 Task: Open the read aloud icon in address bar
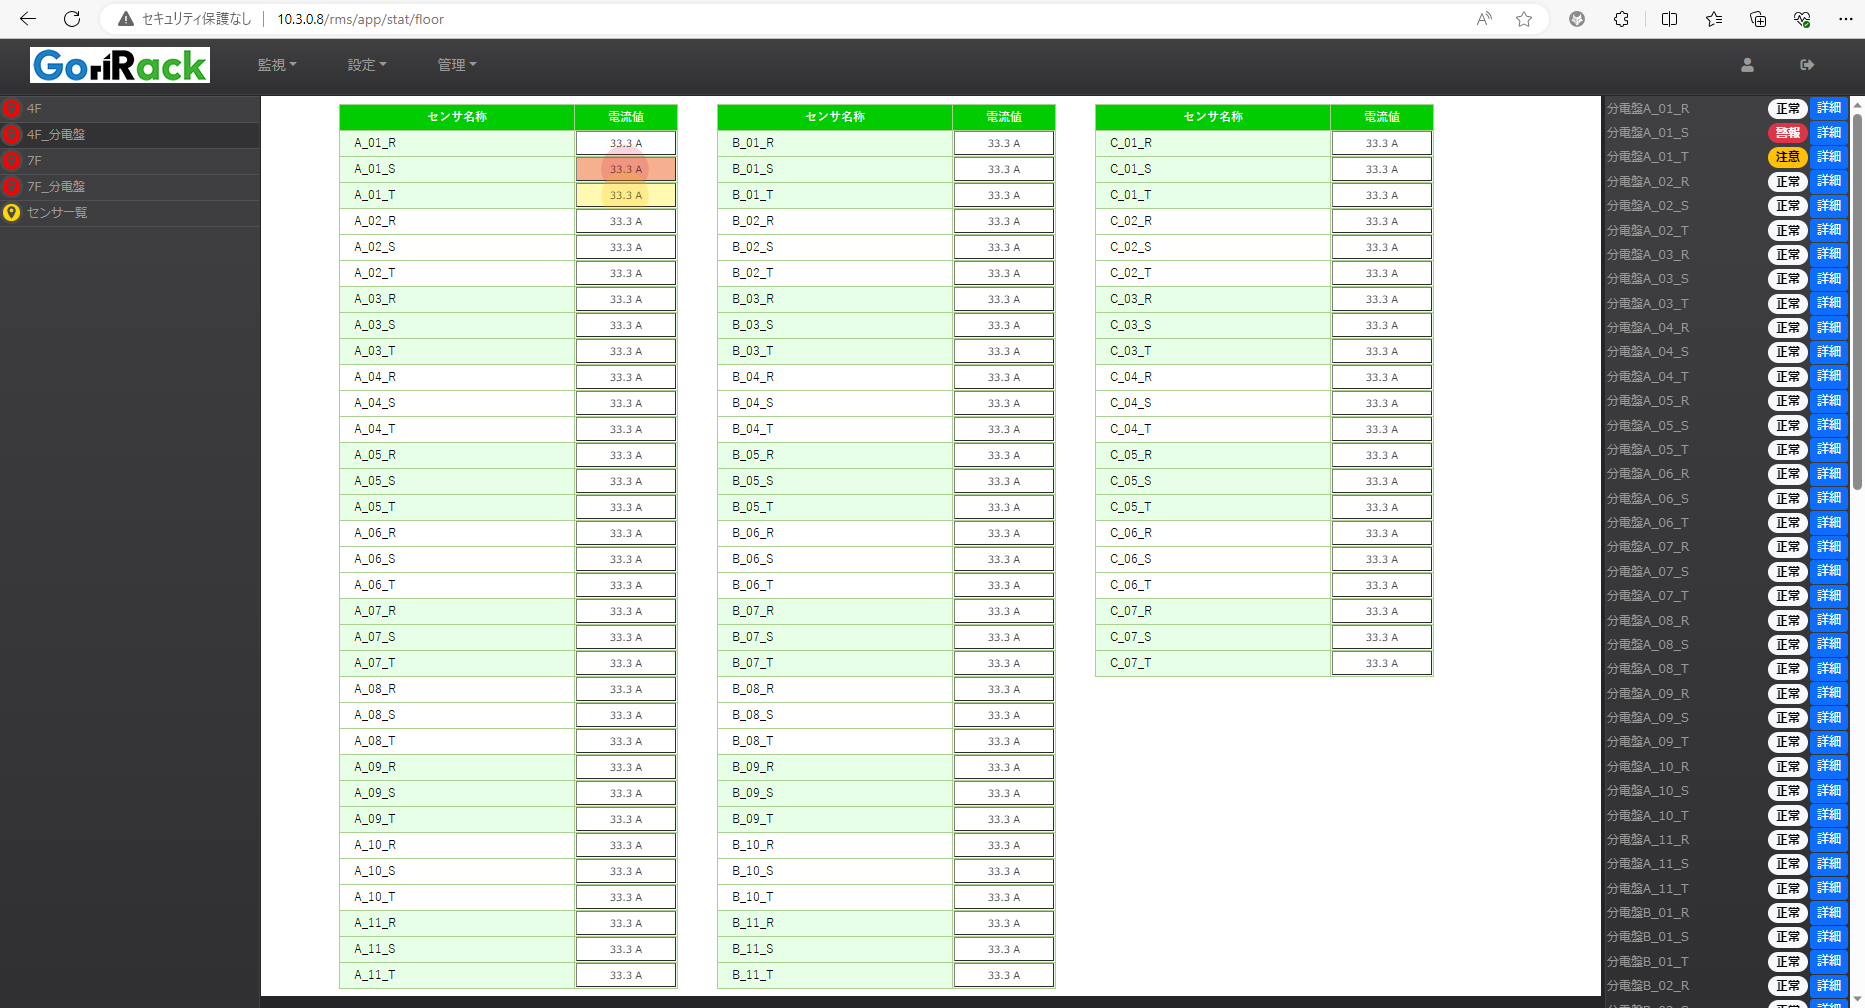[1484, 19]
